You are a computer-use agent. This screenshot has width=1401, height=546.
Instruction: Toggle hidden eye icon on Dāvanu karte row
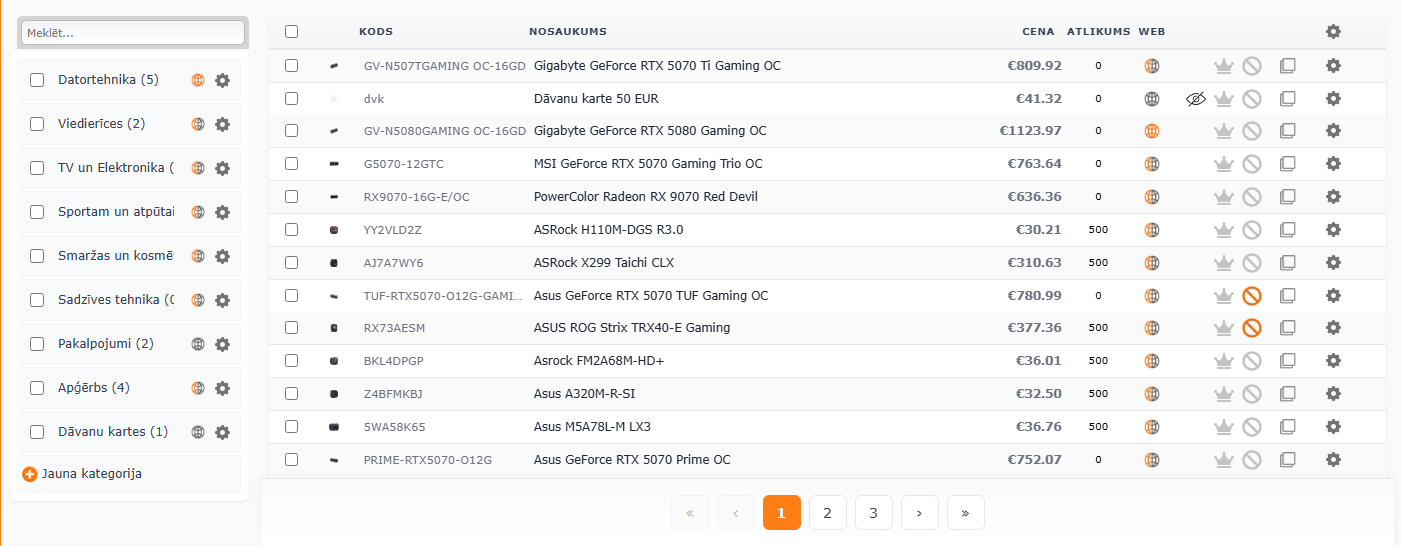[x=1196, y=99]
